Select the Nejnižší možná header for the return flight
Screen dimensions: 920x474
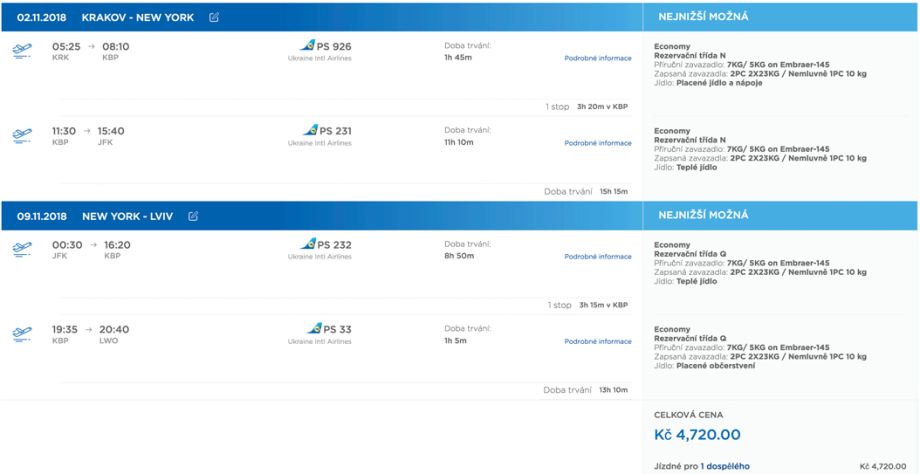[702, 215]
